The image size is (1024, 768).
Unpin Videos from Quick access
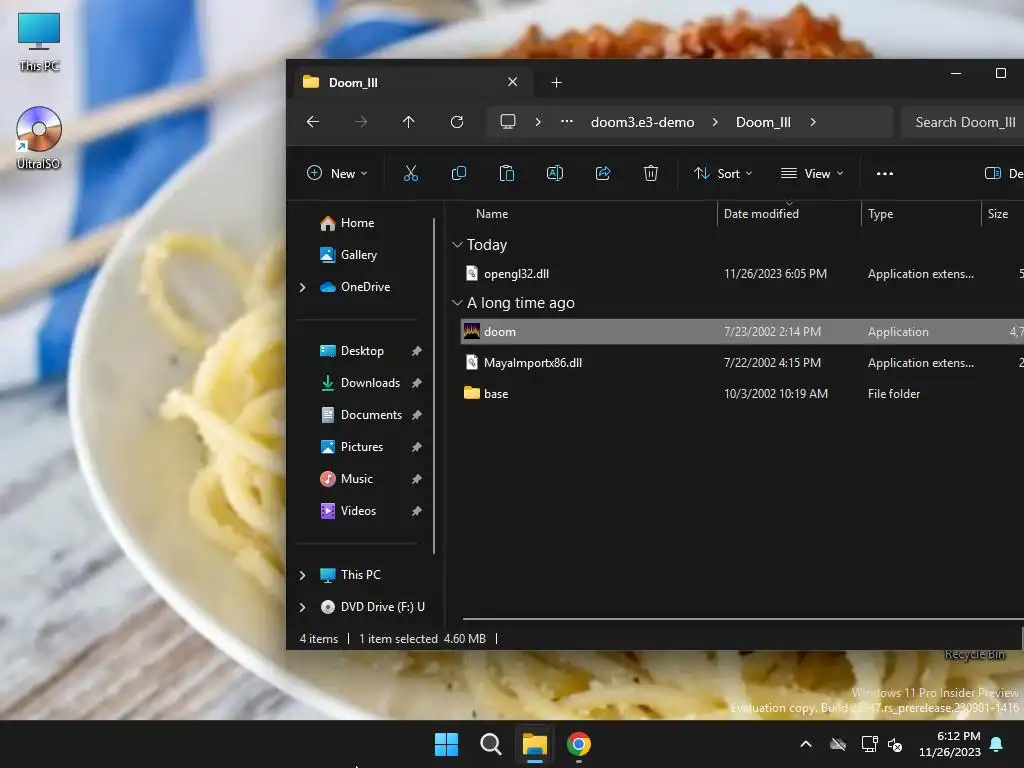(417, 511)
